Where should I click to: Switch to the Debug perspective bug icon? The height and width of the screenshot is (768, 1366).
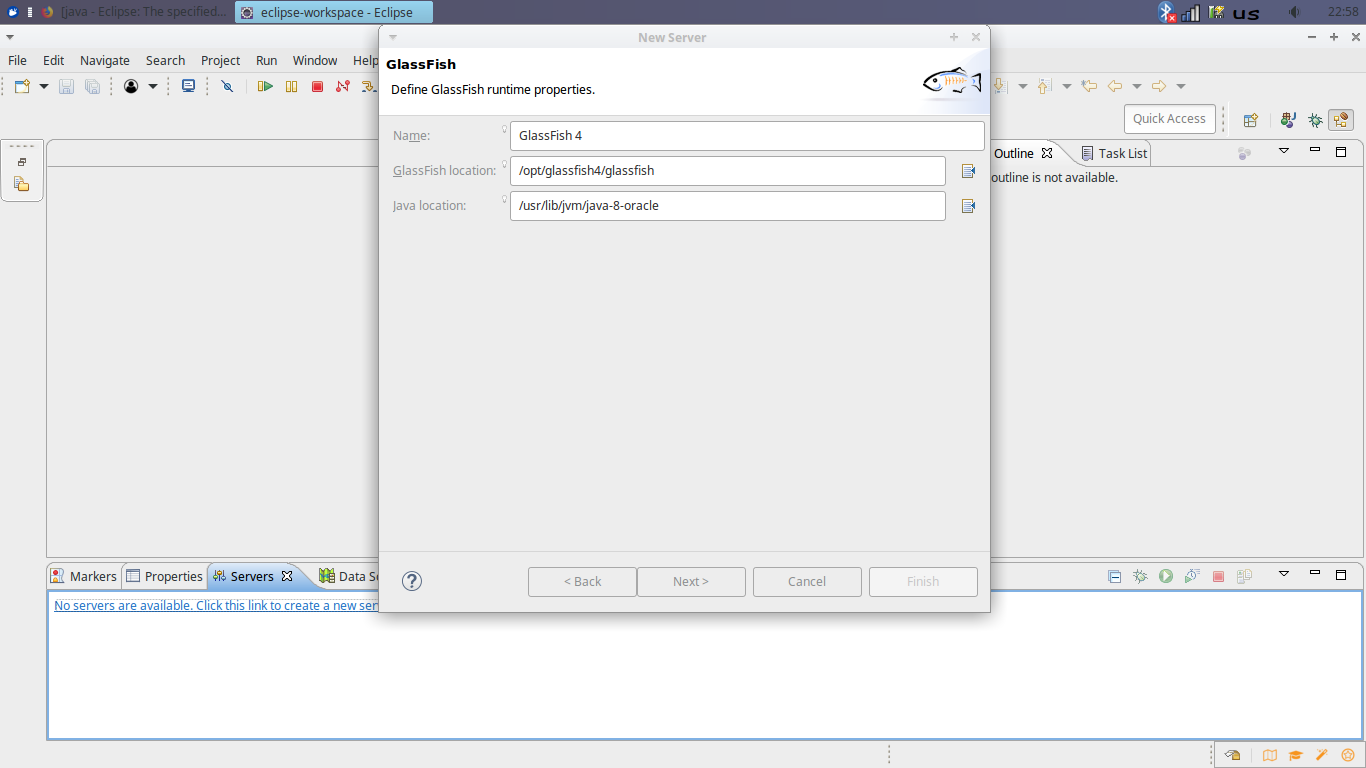[1315, 120]
